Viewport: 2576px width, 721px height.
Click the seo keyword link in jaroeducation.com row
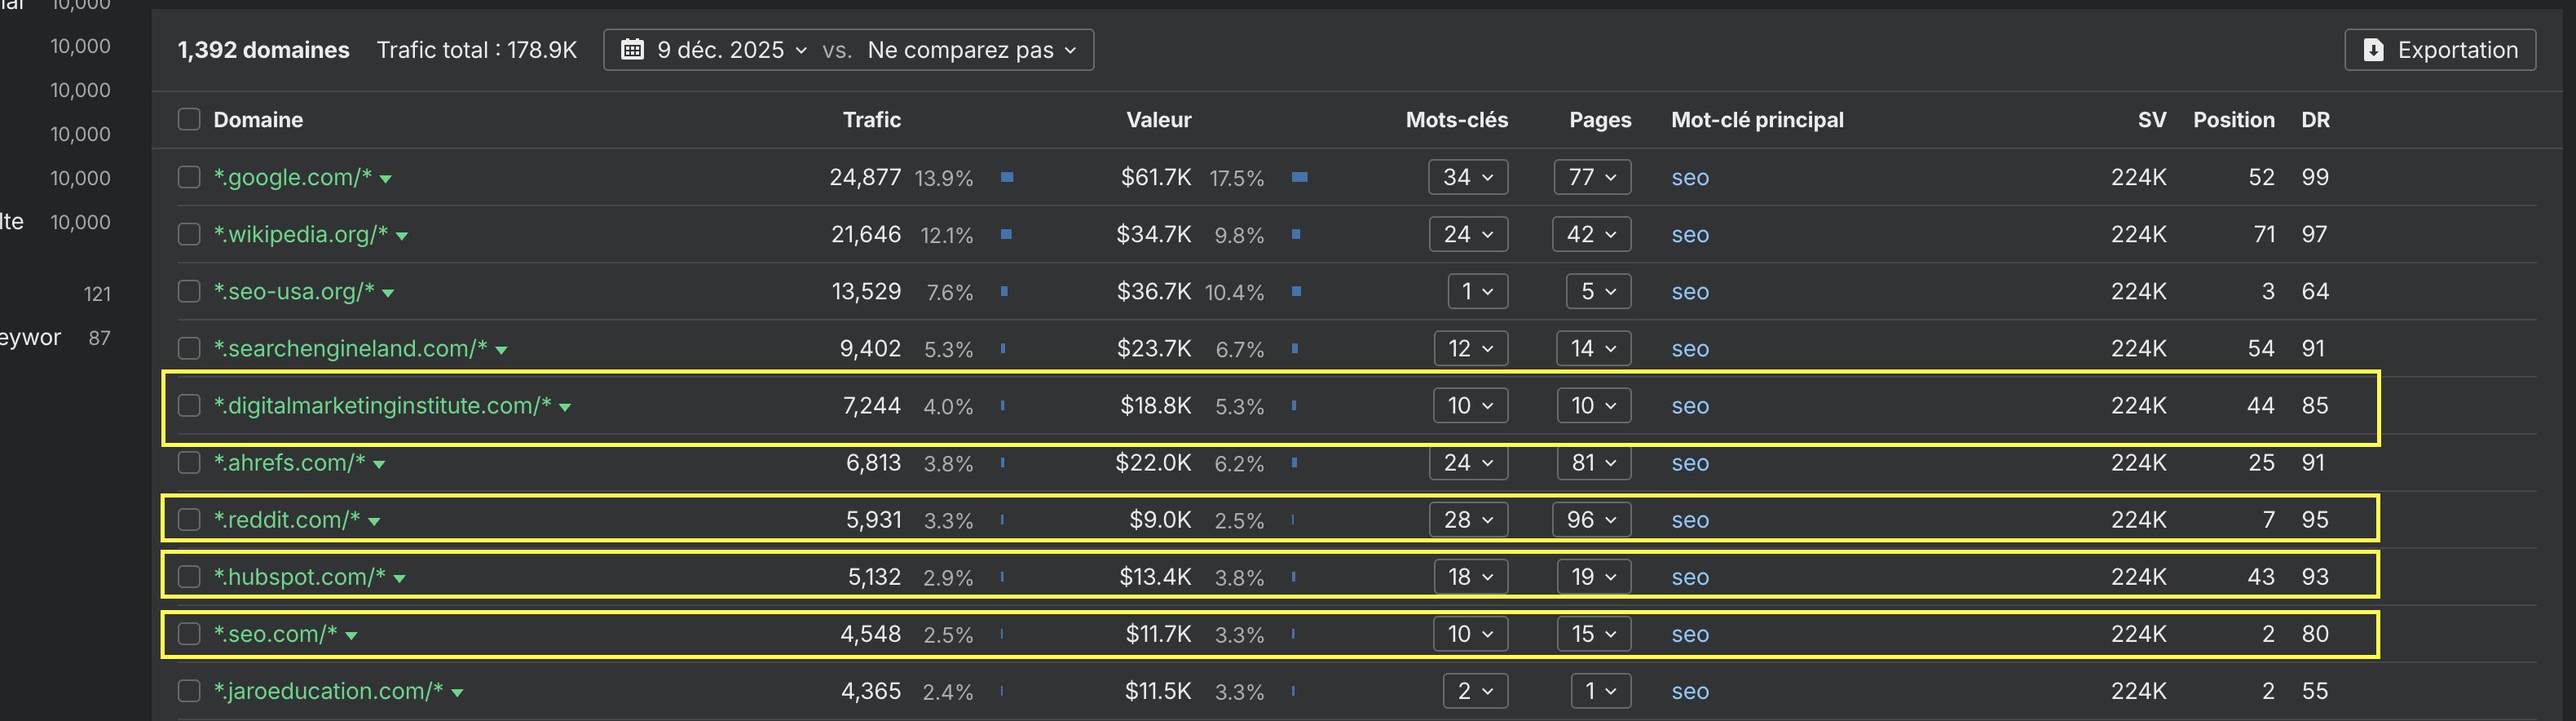click(1690, 691)
